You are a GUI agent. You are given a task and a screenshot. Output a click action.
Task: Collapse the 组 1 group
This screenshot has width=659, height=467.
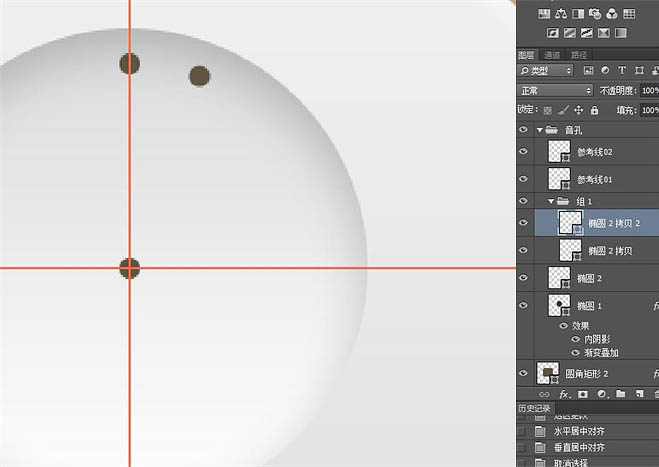[551, 201]
